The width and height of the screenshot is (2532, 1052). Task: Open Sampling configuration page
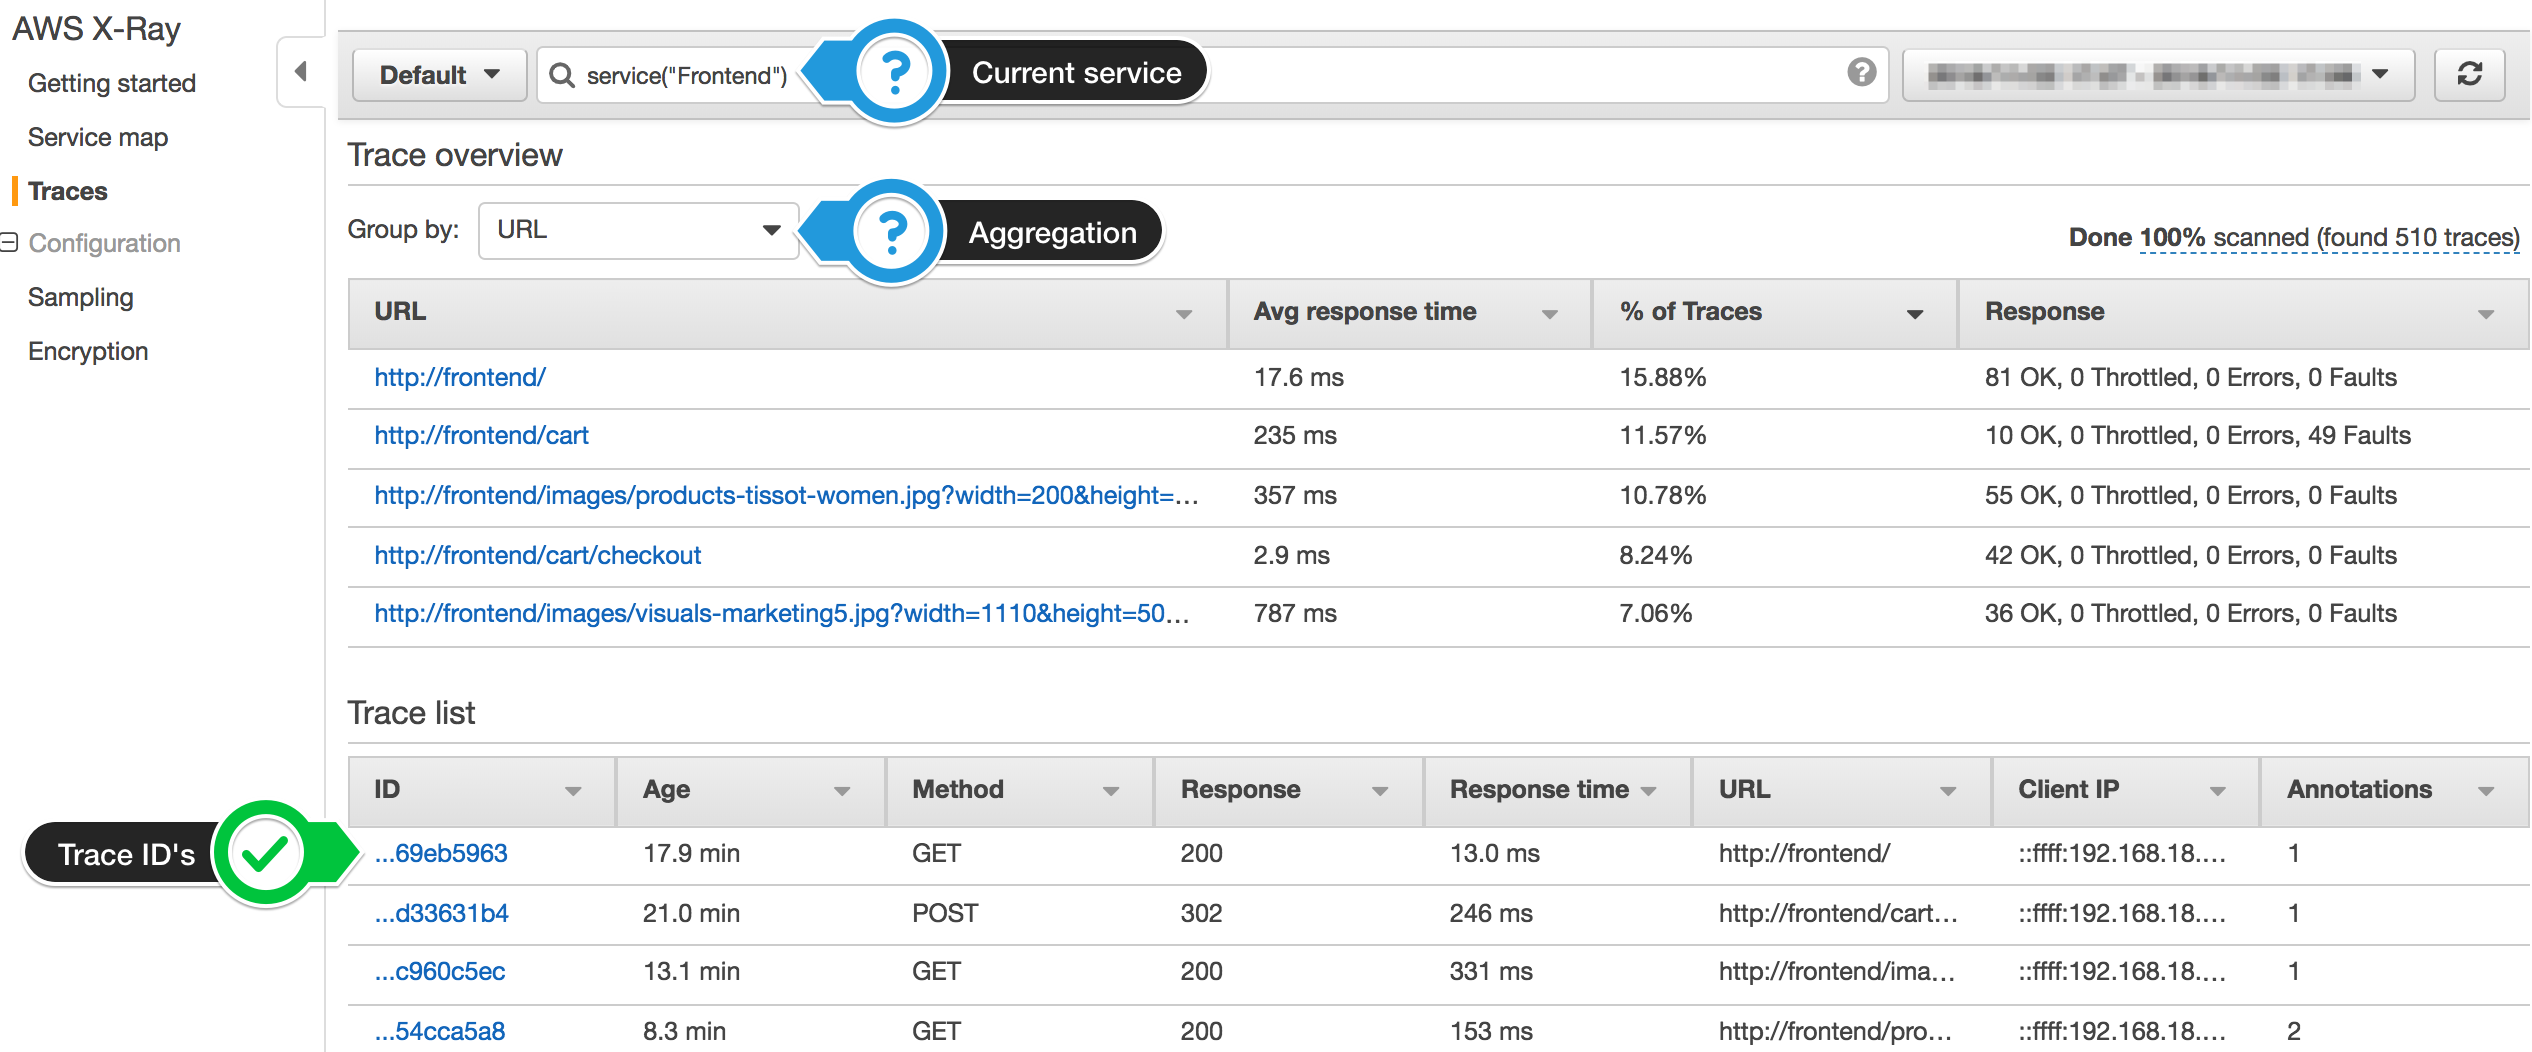pyautogui.click(x=81, y=298)
